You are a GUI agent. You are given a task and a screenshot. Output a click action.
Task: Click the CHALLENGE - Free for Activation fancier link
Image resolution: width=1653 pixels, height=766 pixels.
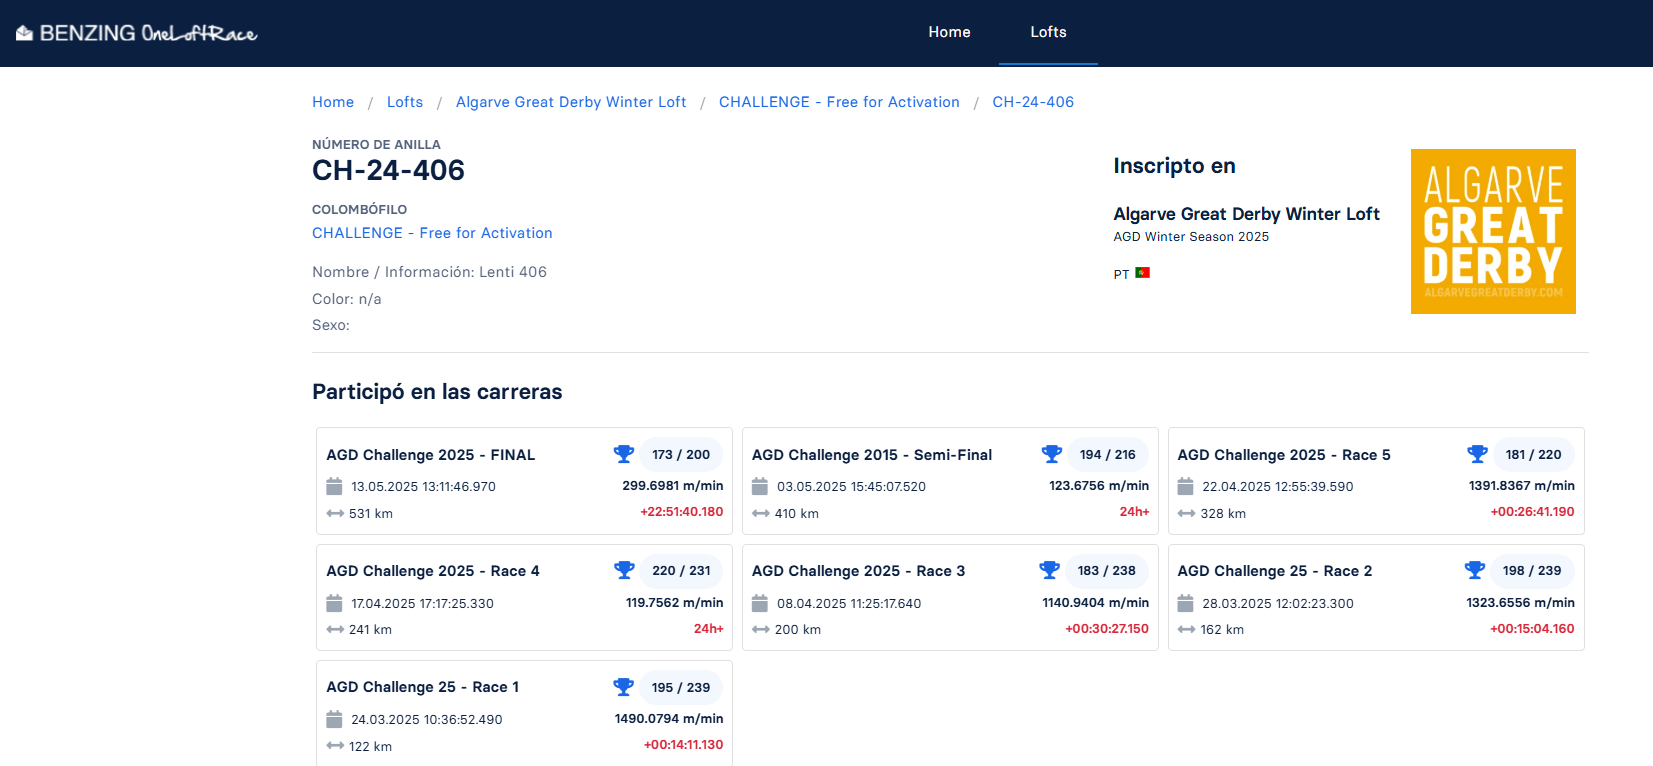[x=432, y=233]
